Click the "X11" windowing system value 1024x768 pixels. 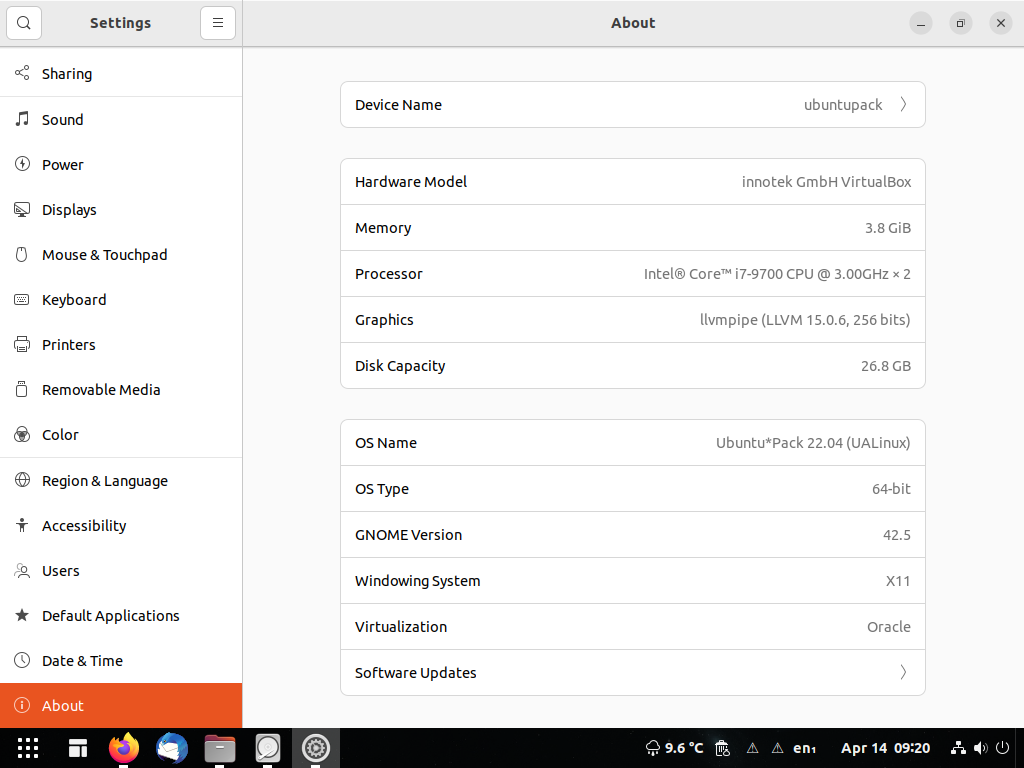pos(898,581)
